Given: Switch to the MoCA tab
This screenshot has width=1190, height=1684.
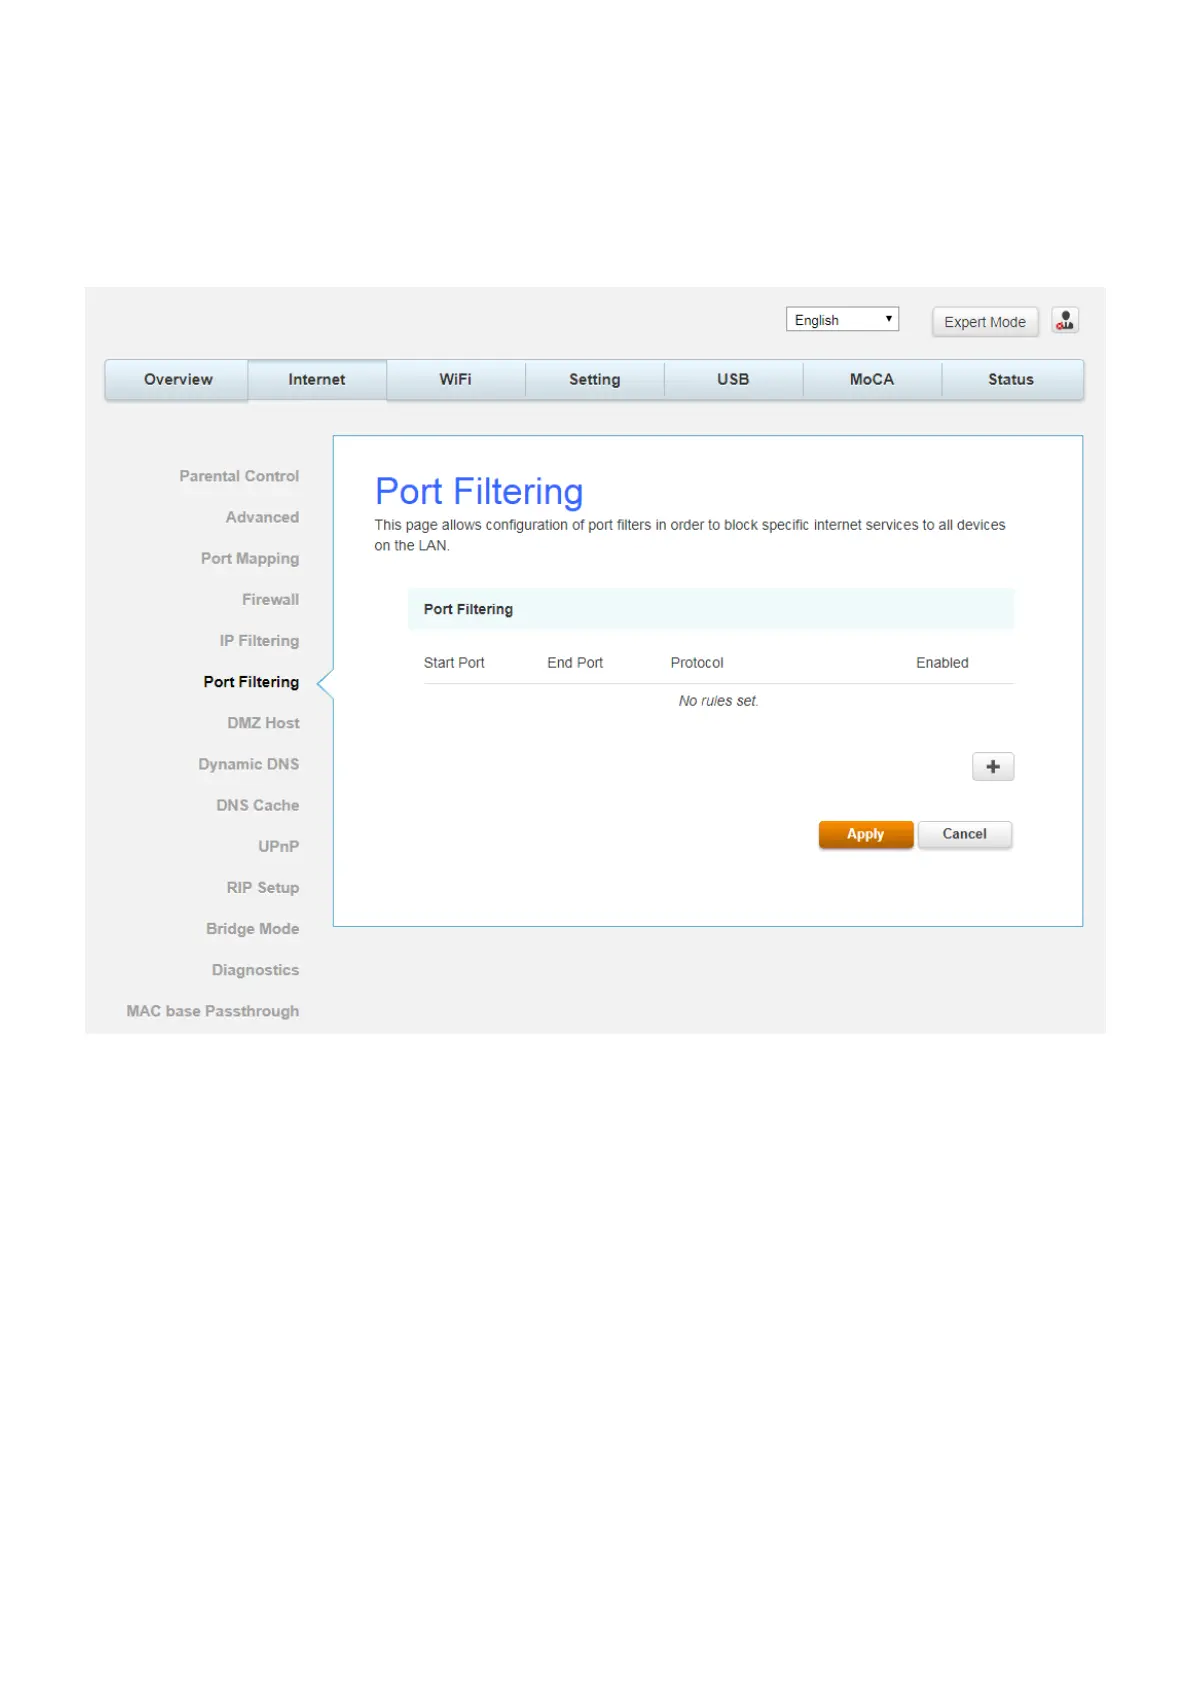Looking at the screenshot, I should pos(872,379).
